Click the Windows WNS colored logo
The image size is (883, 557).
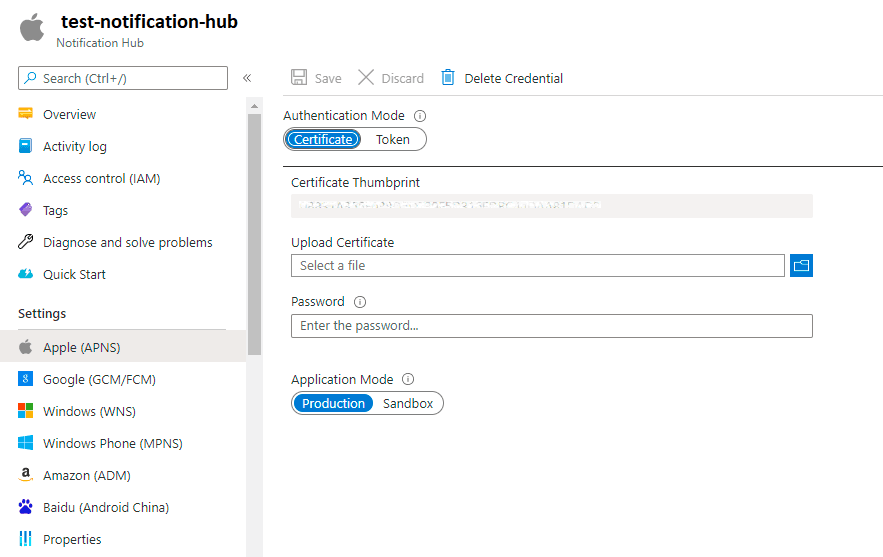[x=25, y=411]
